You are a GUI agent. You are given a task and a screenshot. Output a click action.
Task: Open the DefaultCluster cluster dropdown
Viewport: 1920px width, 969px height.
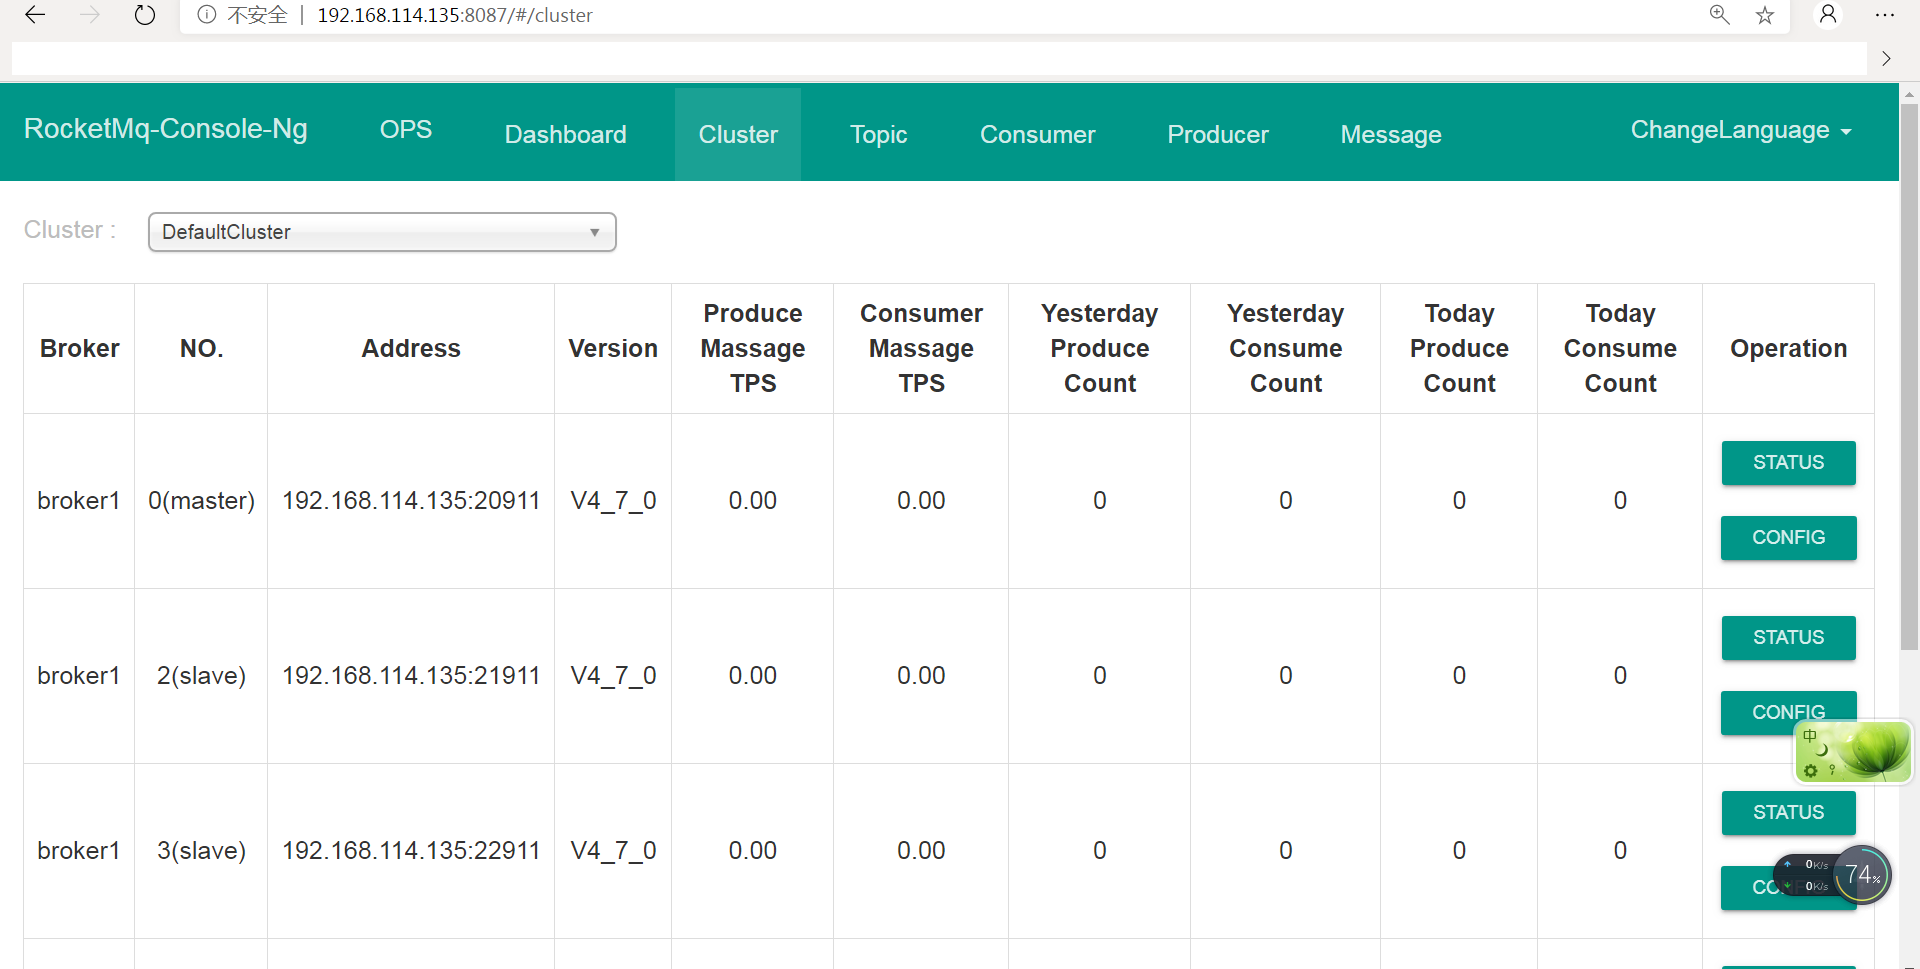pos(382,232)
